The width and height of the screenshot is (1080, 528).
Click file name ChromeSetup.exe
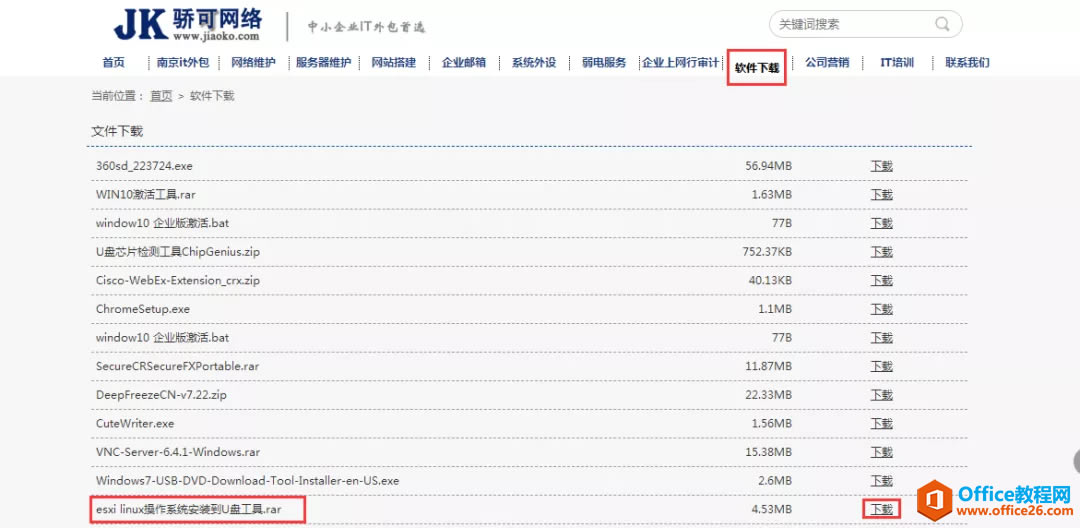(143, 309)
